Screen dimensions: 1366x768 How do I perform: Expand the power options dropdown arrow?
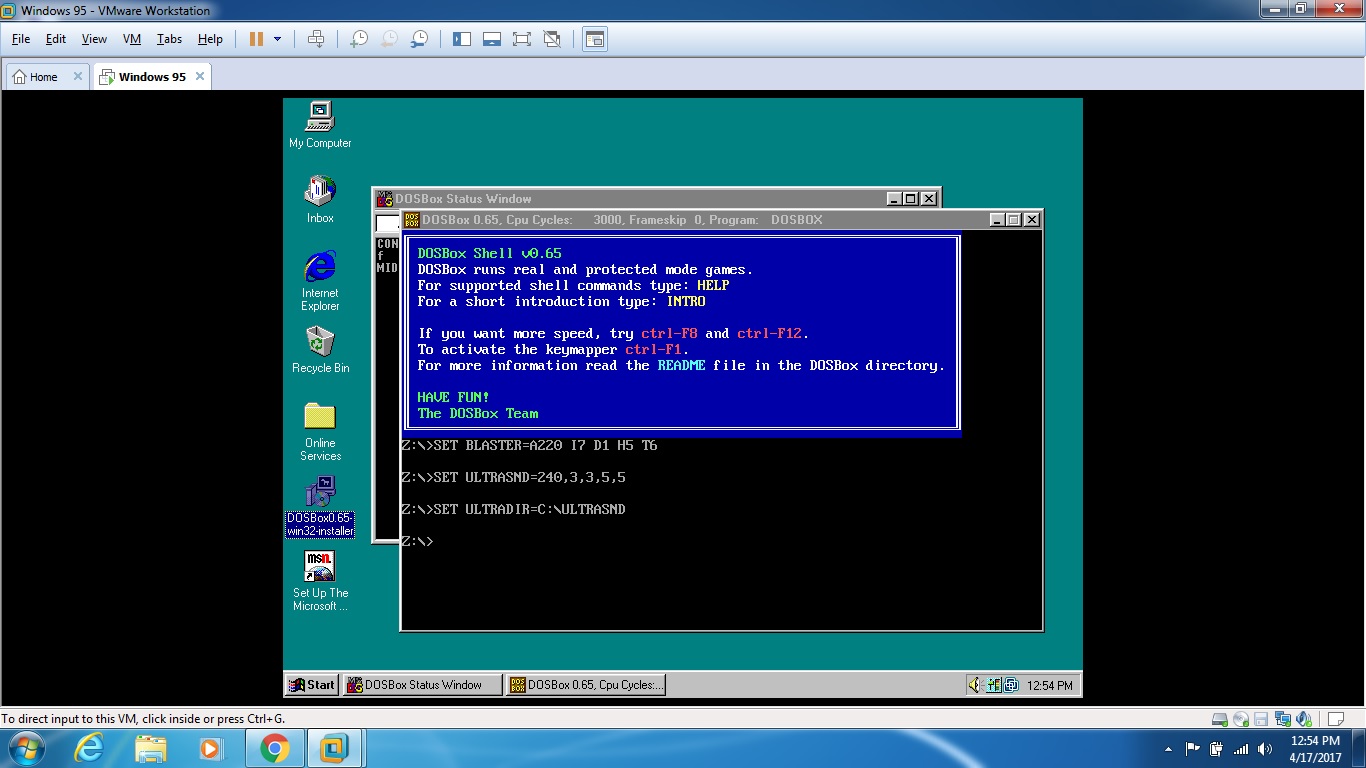coord(277,39)
